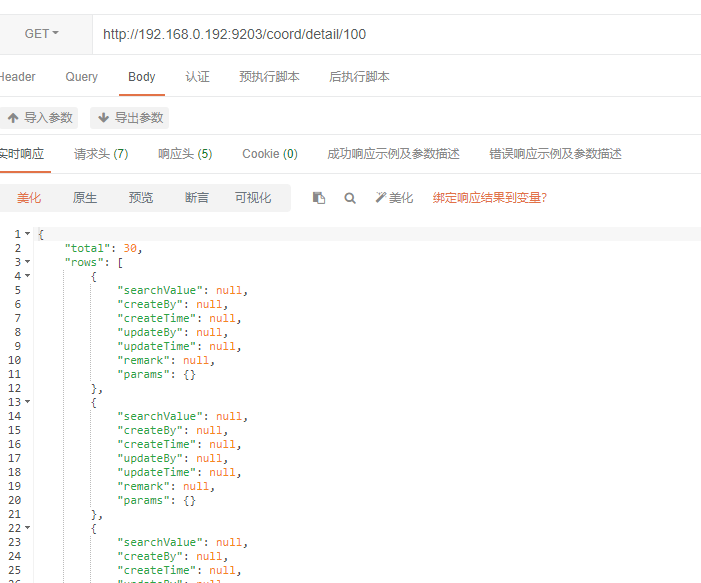
Task: Click the "total" key on line 2
Action: pyautogui.click(x=88, y=248)
